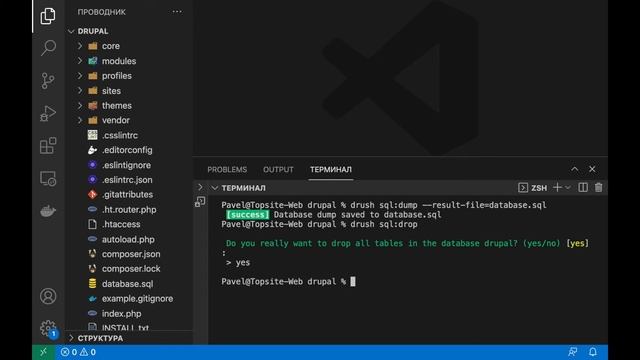Select the ТЕРМИНАЛ tab
640x360 pixels.
[x=331, y=169]
